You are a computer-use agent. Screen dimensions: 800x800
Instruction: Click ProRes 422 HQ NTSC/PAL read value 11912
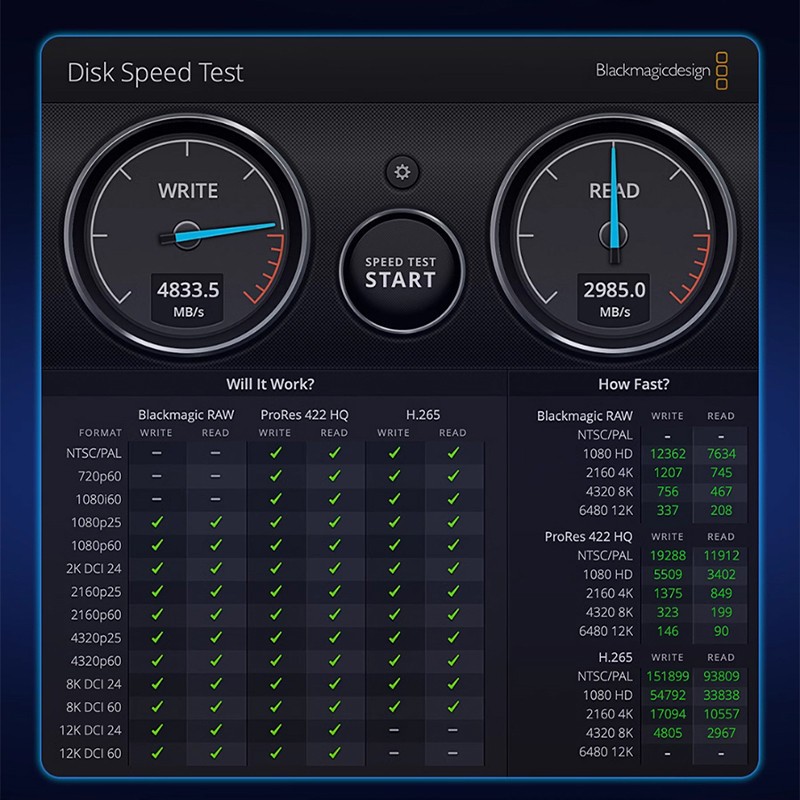(721, 555)
